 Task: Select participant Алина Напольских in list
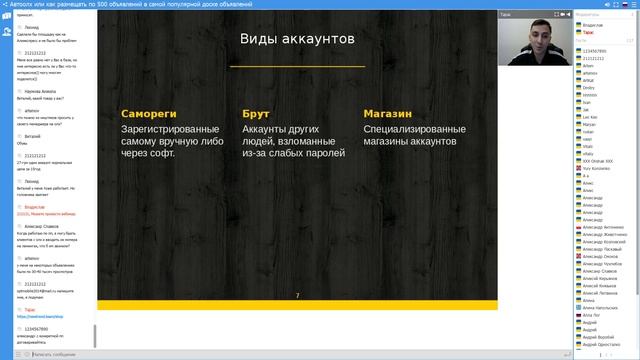[x=600, y=308]
